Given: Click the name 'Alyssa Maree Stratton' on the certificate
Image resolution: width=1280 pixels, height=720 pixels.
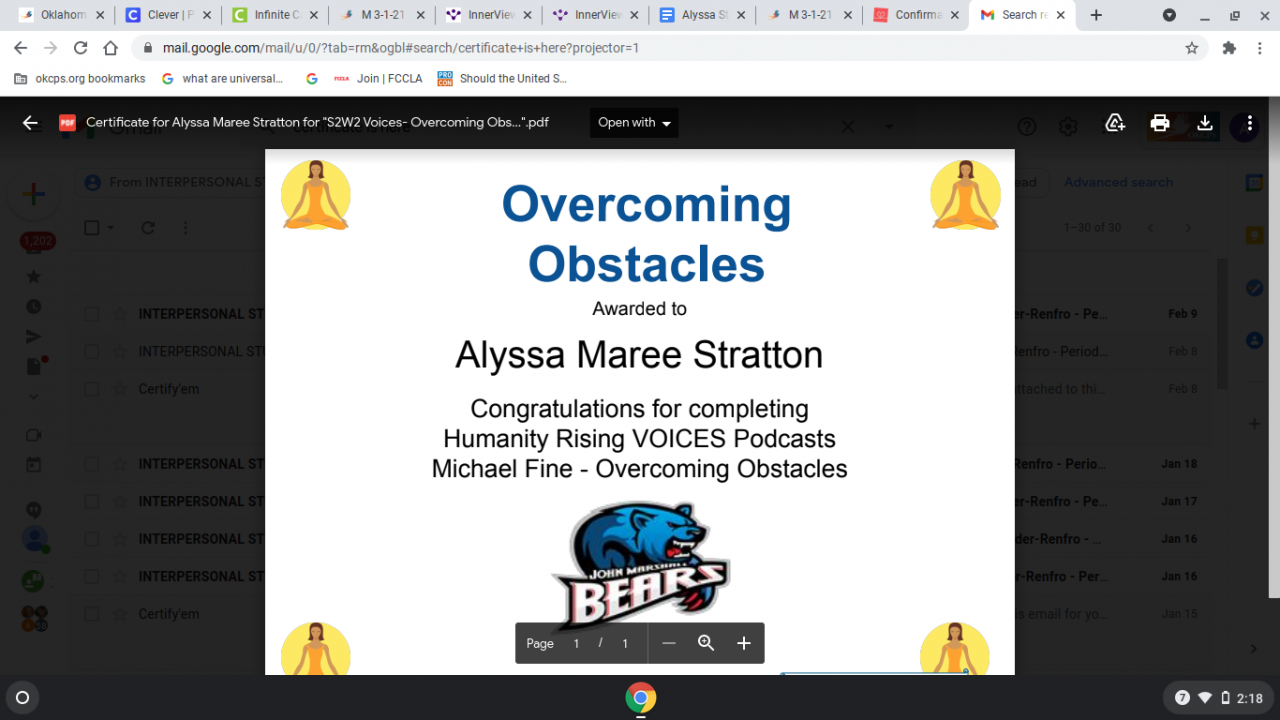Looking at the screenshot, I should (639, 355).
